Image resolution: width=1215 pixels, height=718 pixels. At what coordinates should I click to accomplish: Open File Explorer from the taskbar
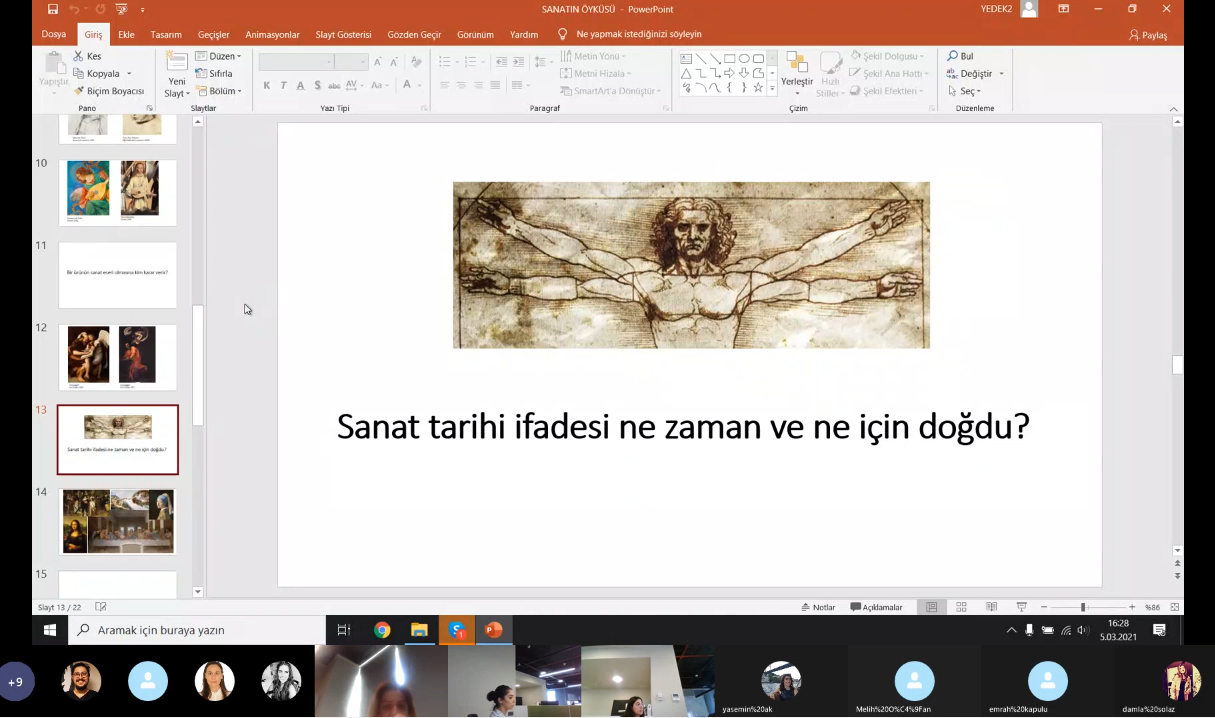(419, 630)
